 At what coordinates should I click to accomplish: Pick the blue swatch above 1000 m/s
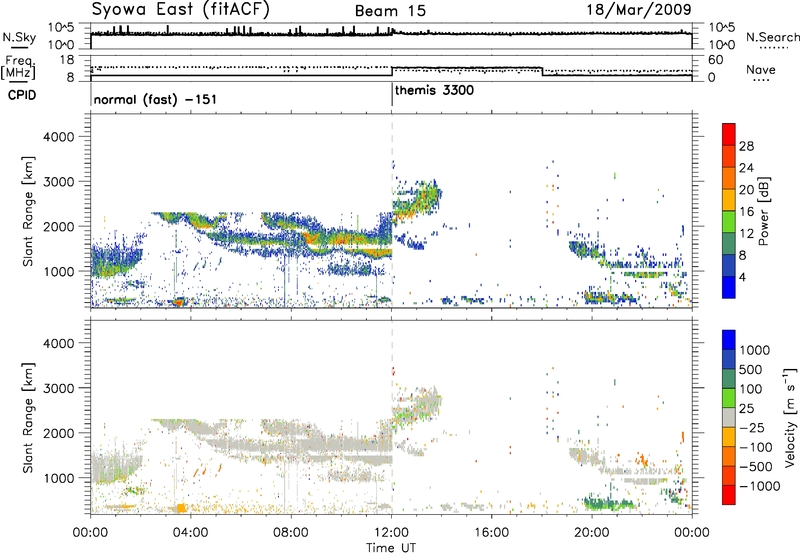[729, 340]
